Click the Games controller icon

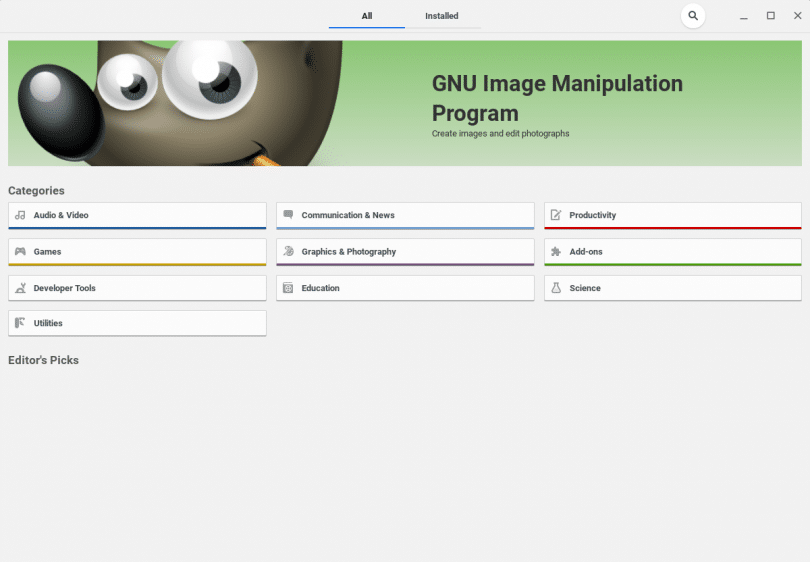(x=20, y=252)
